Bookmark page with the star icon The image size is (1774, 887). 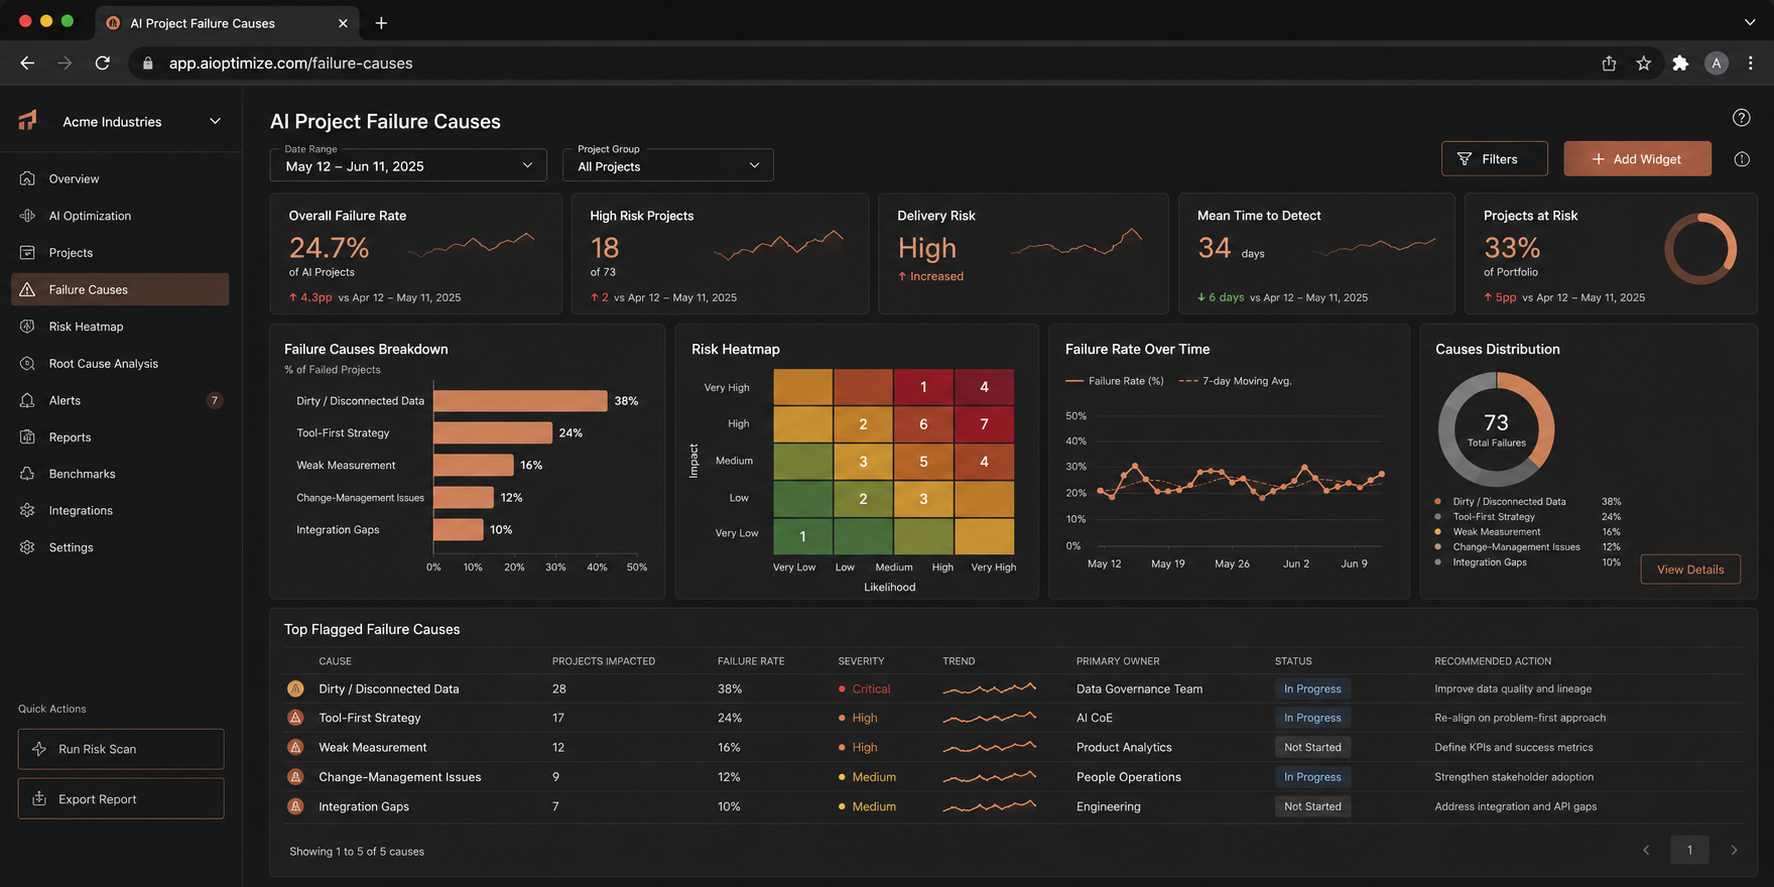1644,63
